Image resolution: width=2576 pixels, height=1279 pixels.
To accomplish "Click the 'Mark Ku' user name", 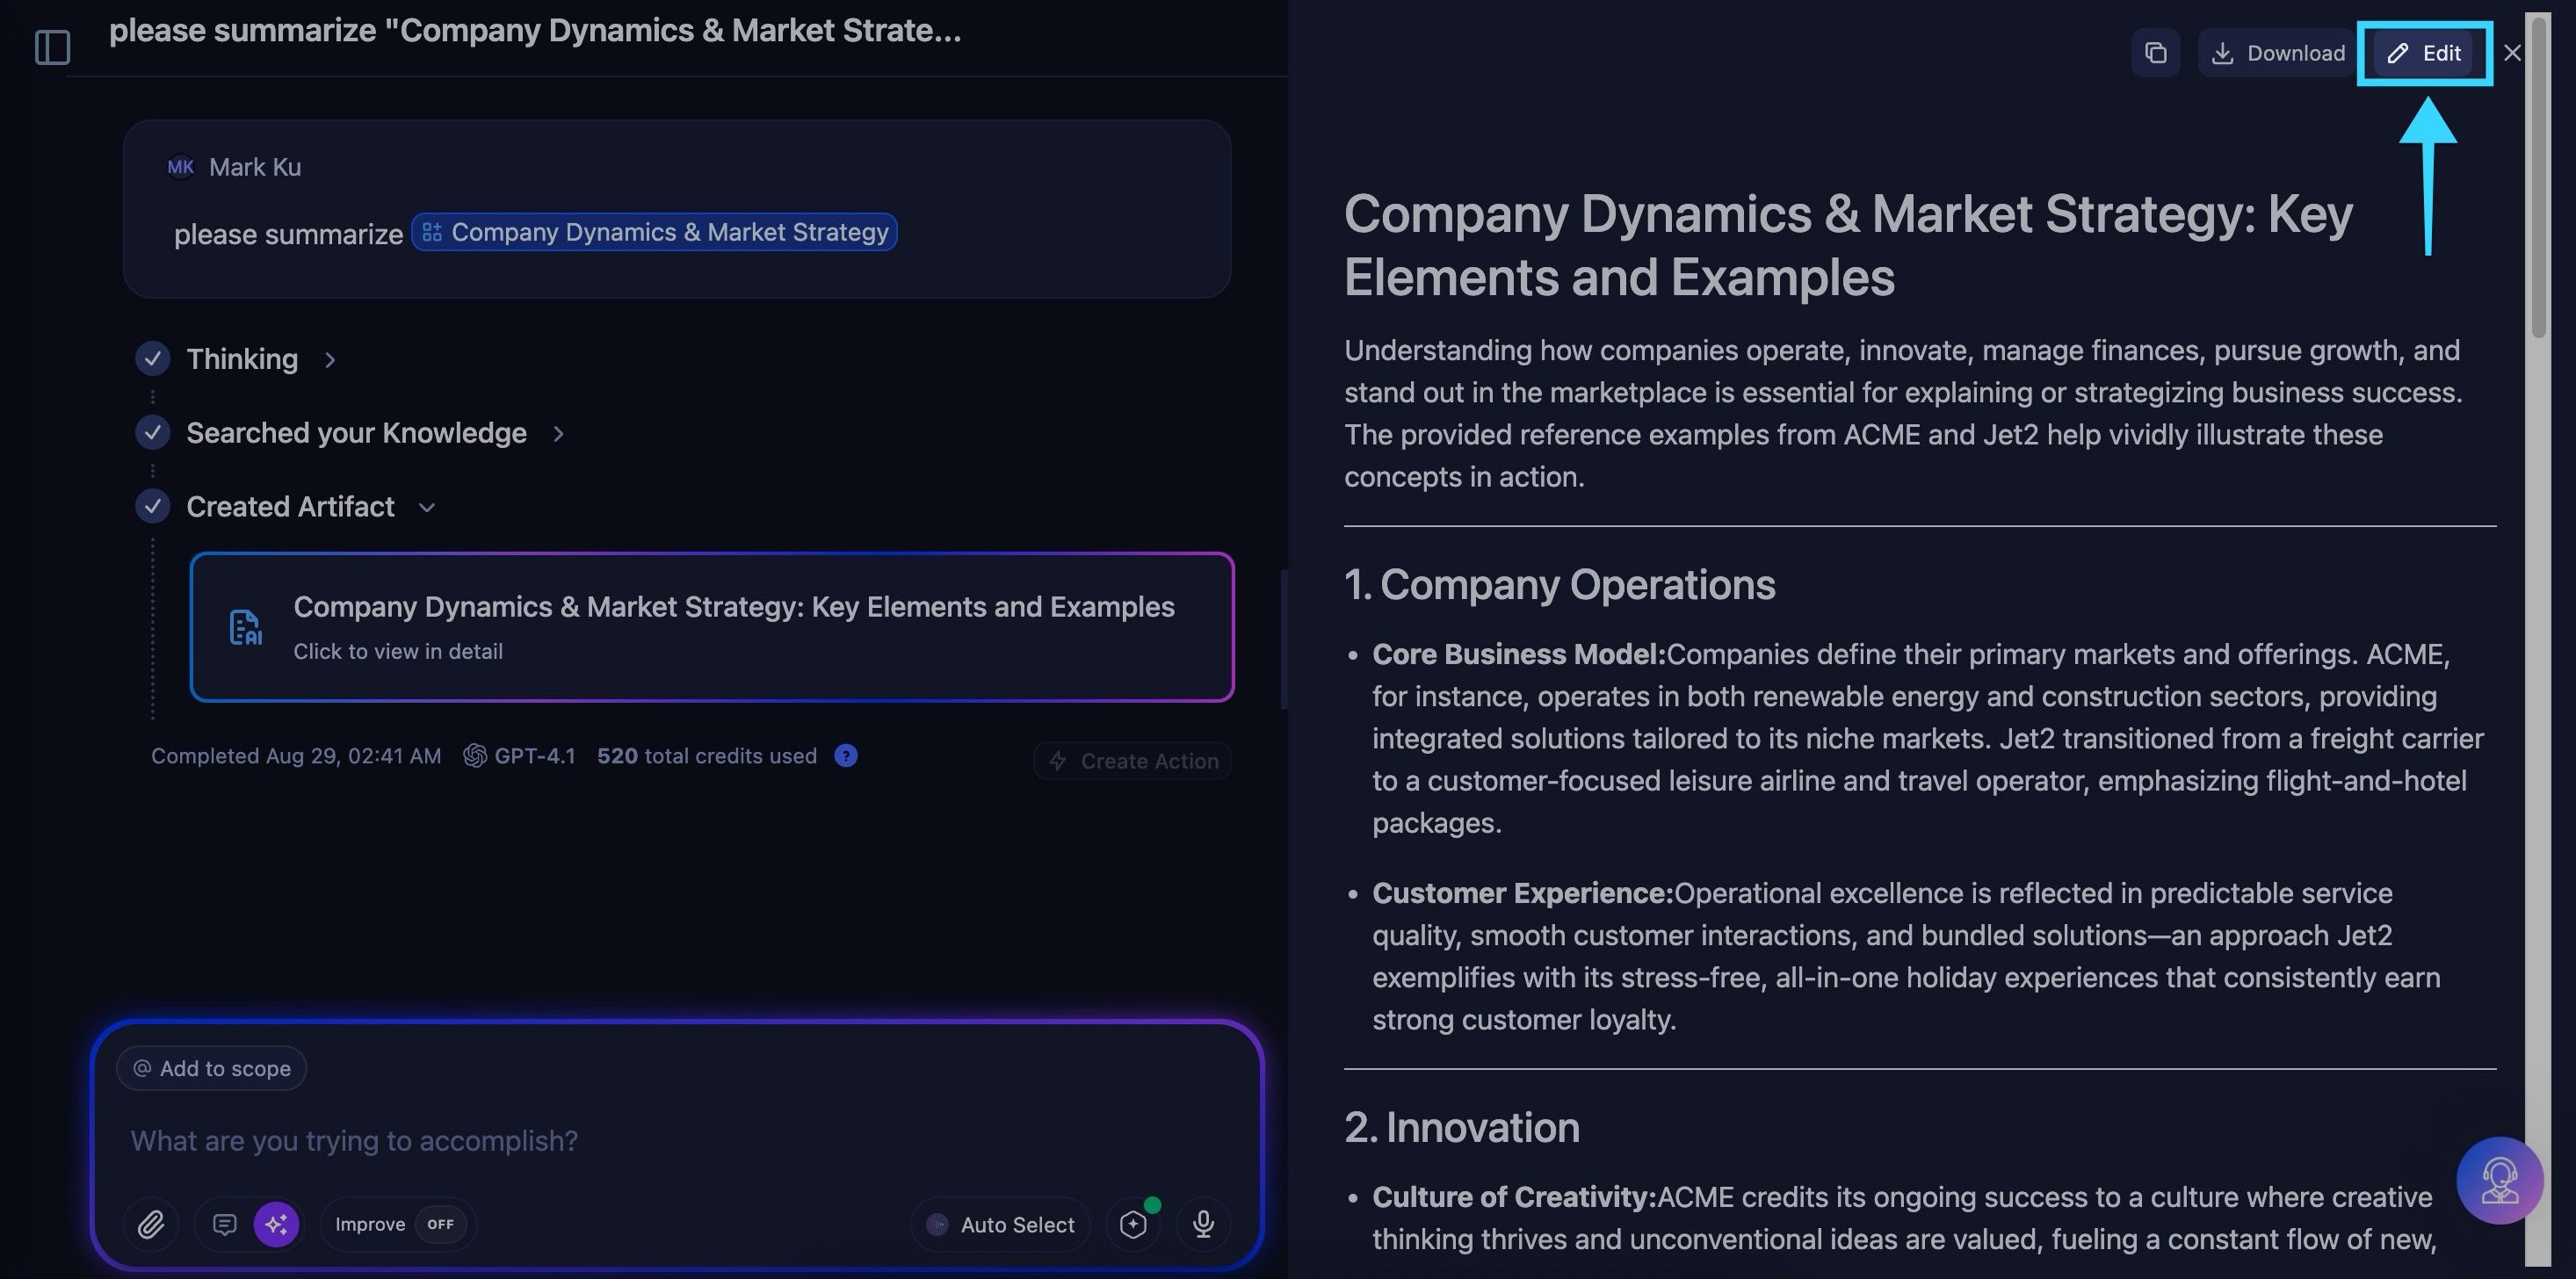I will click(x=255, y=167).
